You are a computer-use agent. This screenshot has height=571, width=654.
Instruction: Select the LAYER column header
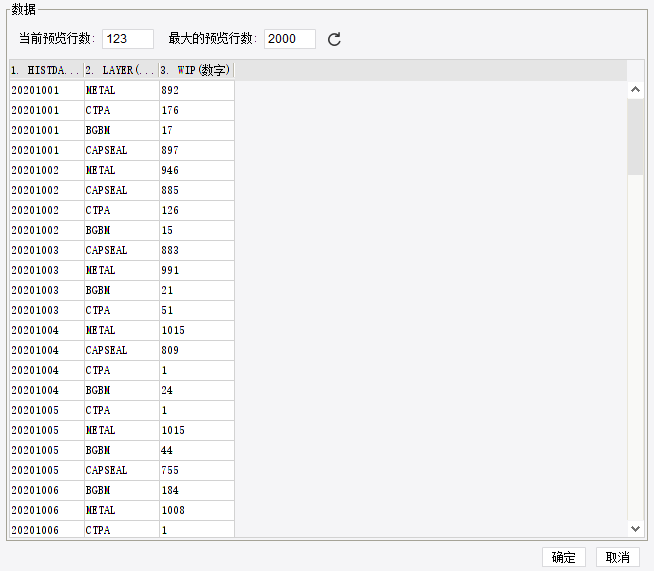[121, 70]
